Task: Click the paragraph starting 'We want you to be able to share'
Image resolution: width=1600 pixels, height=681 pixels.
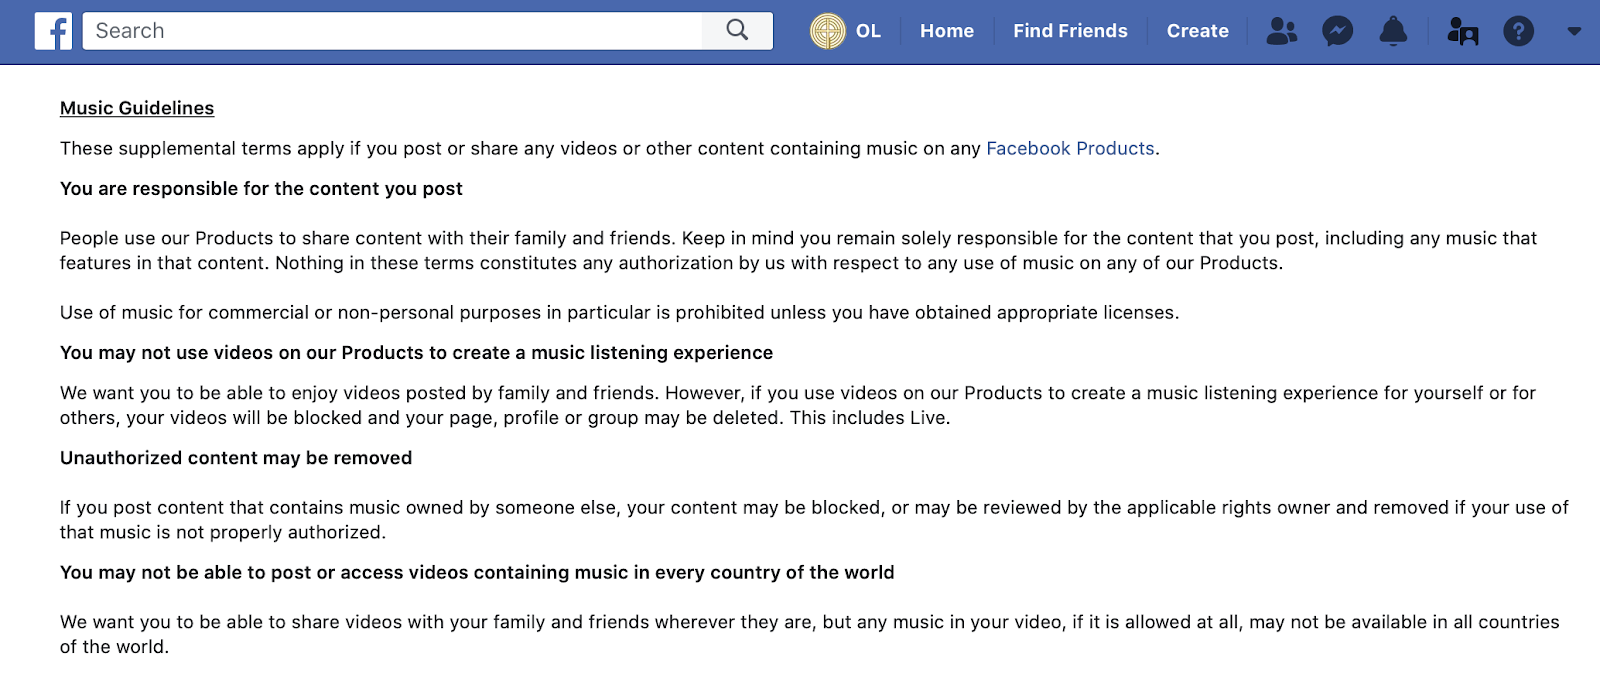Action: point(809,634)
